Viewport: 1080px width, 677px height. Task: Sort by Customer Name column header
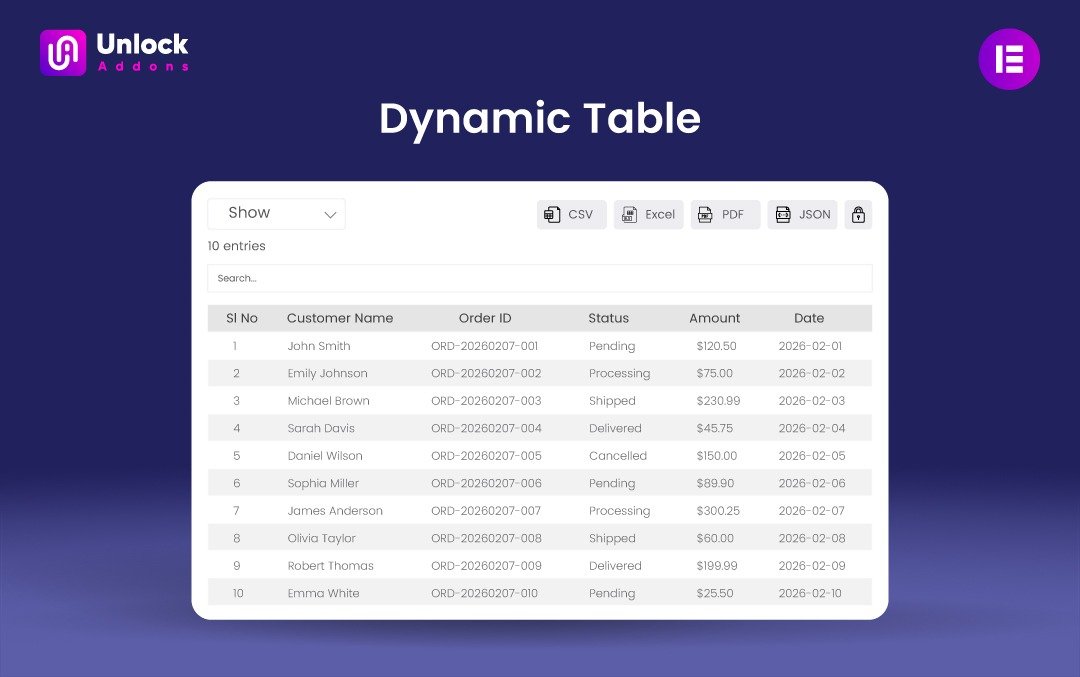(x=340, y=318)
